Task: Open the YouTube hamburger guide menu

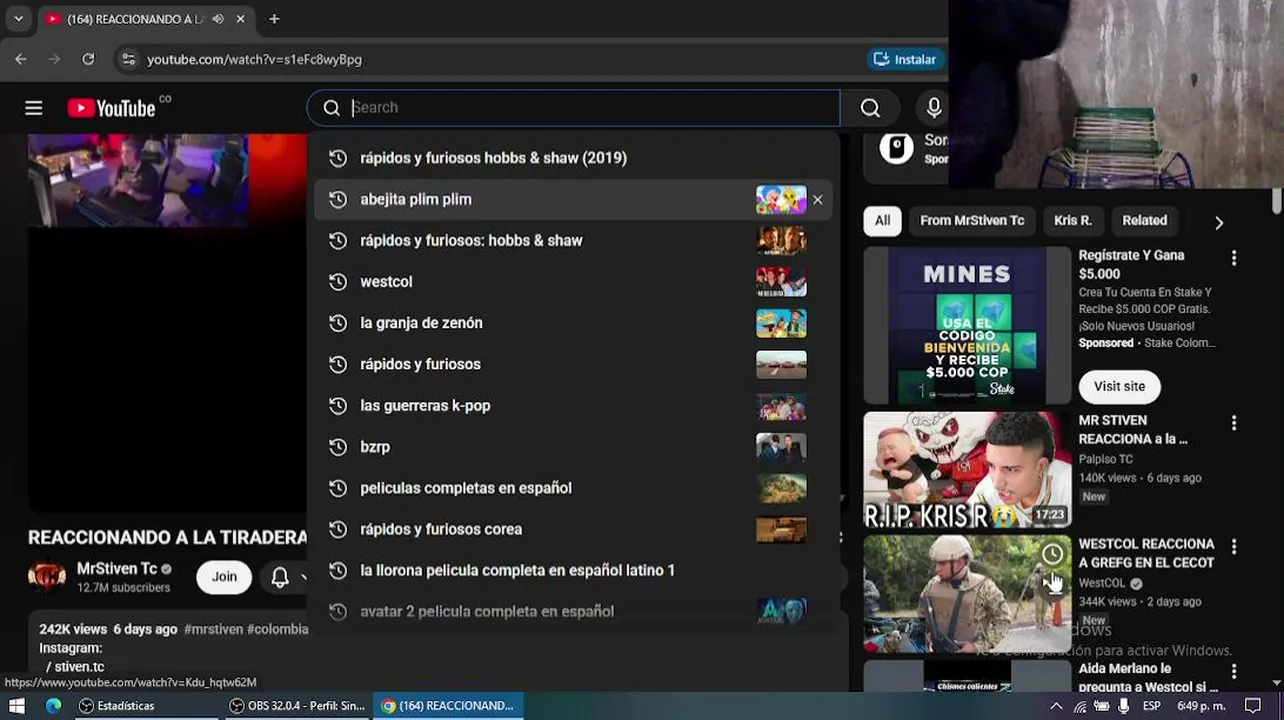Action: click(x=33, y=108)
